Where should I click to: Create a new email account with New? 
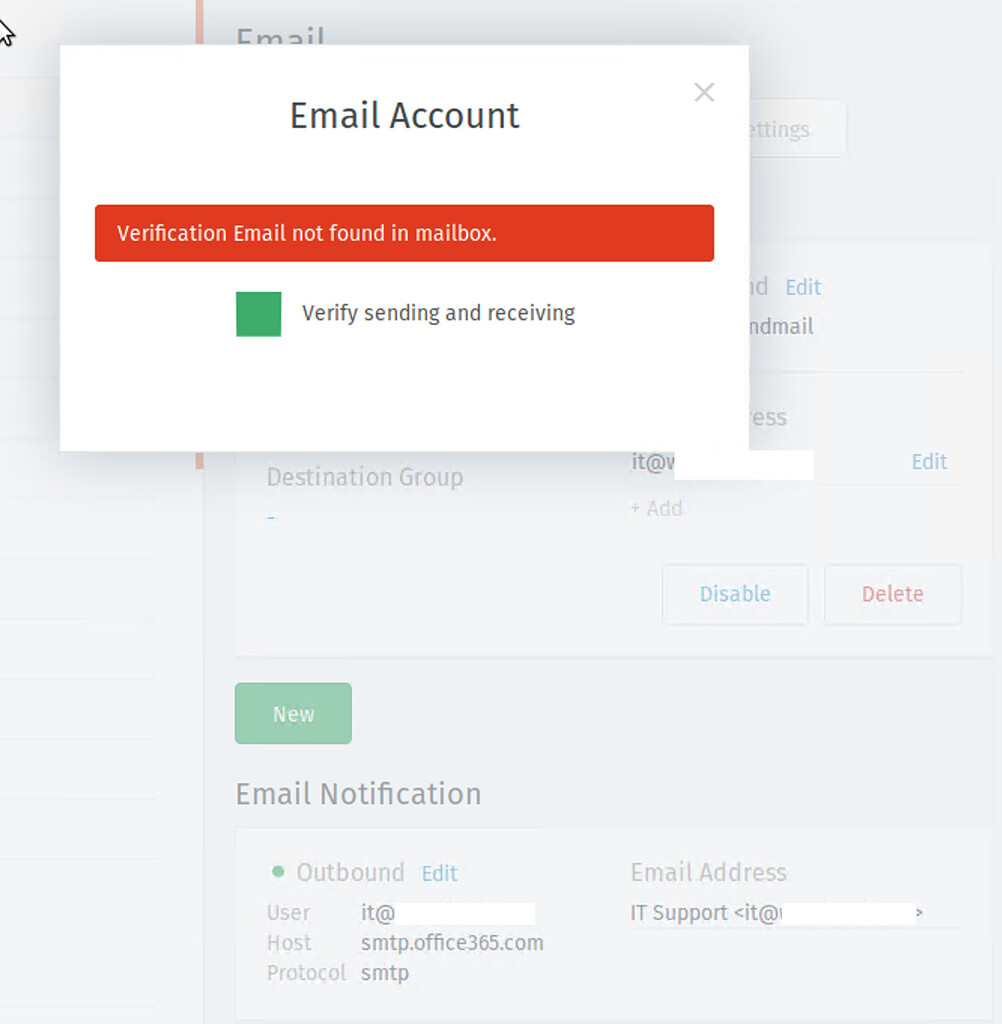(293, 714)
